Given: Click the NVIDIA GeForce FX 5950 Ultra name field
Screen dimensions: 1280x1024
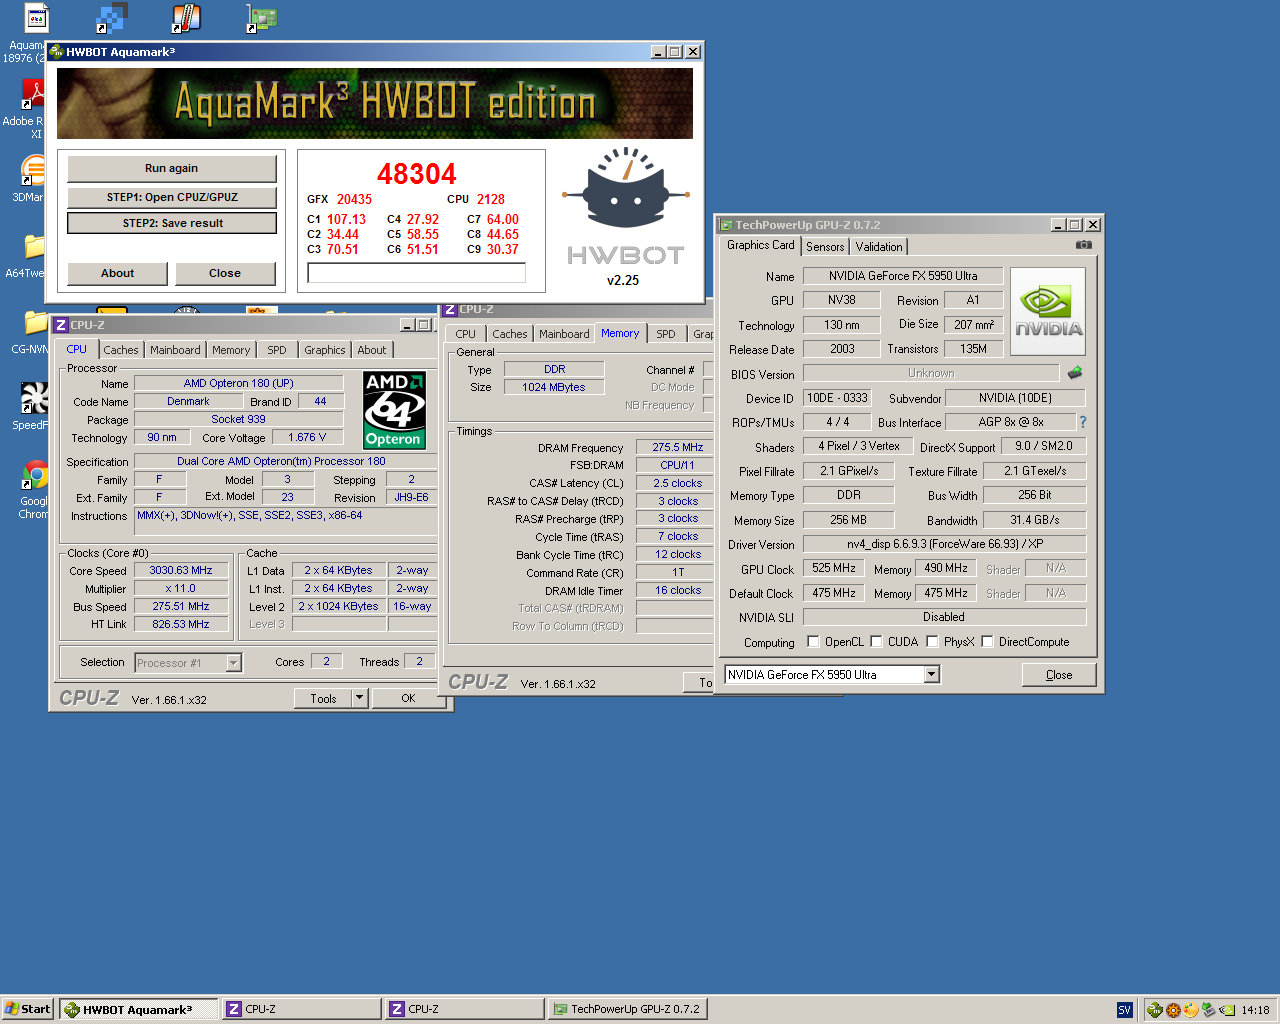Looking at the screenshot, I should pyautogui.click(x=903, y=276).
